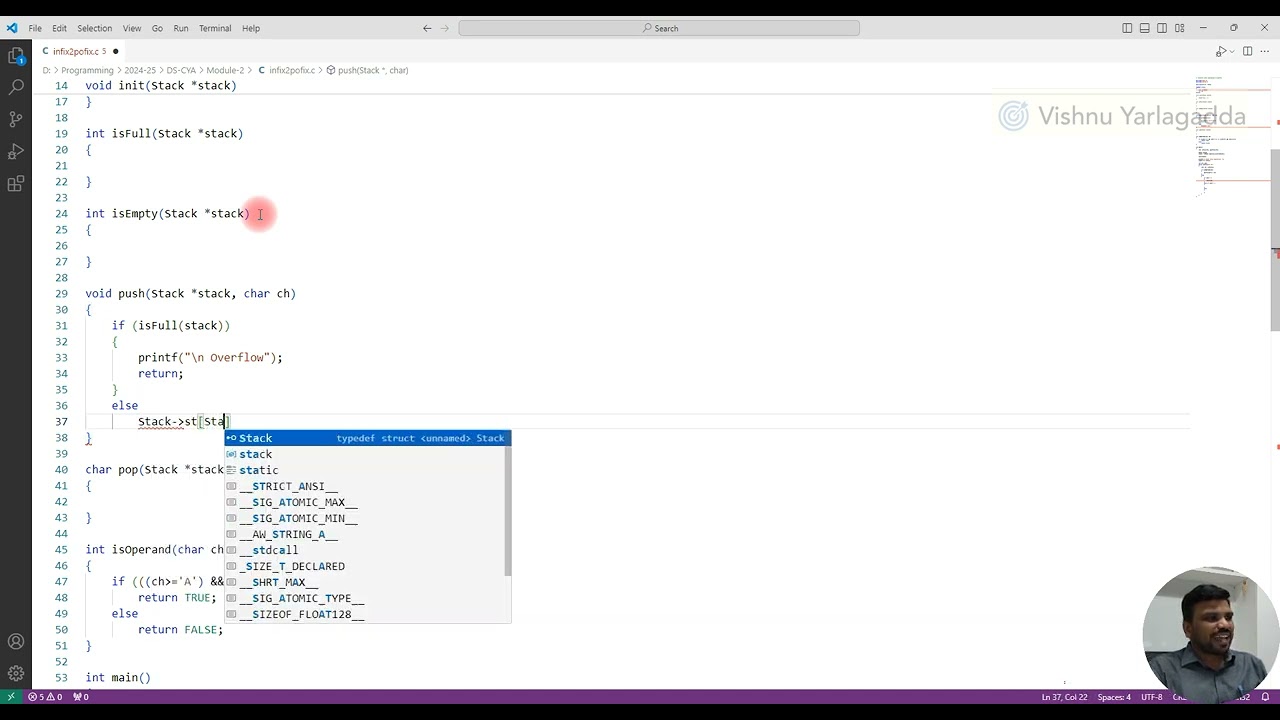Open Module-2 folder in breadcrumb

[225, 70]
